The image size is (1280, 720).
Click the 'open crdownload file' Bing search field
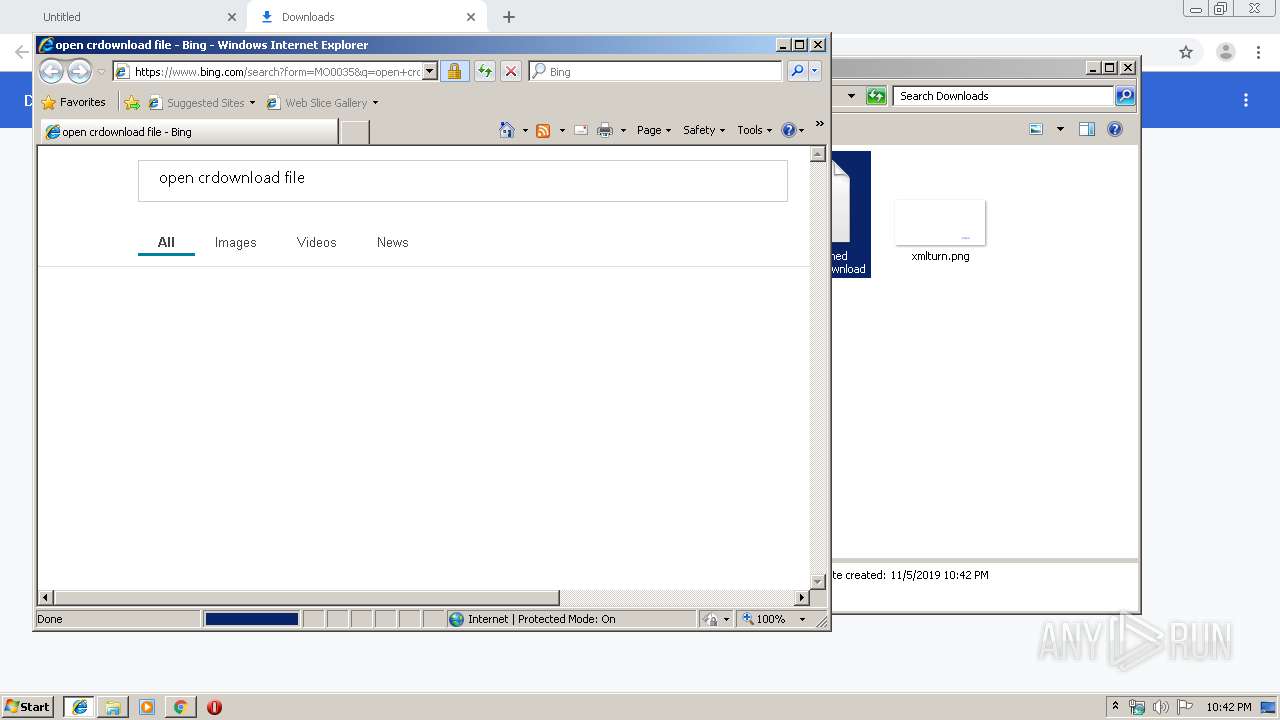click(463, 181)
